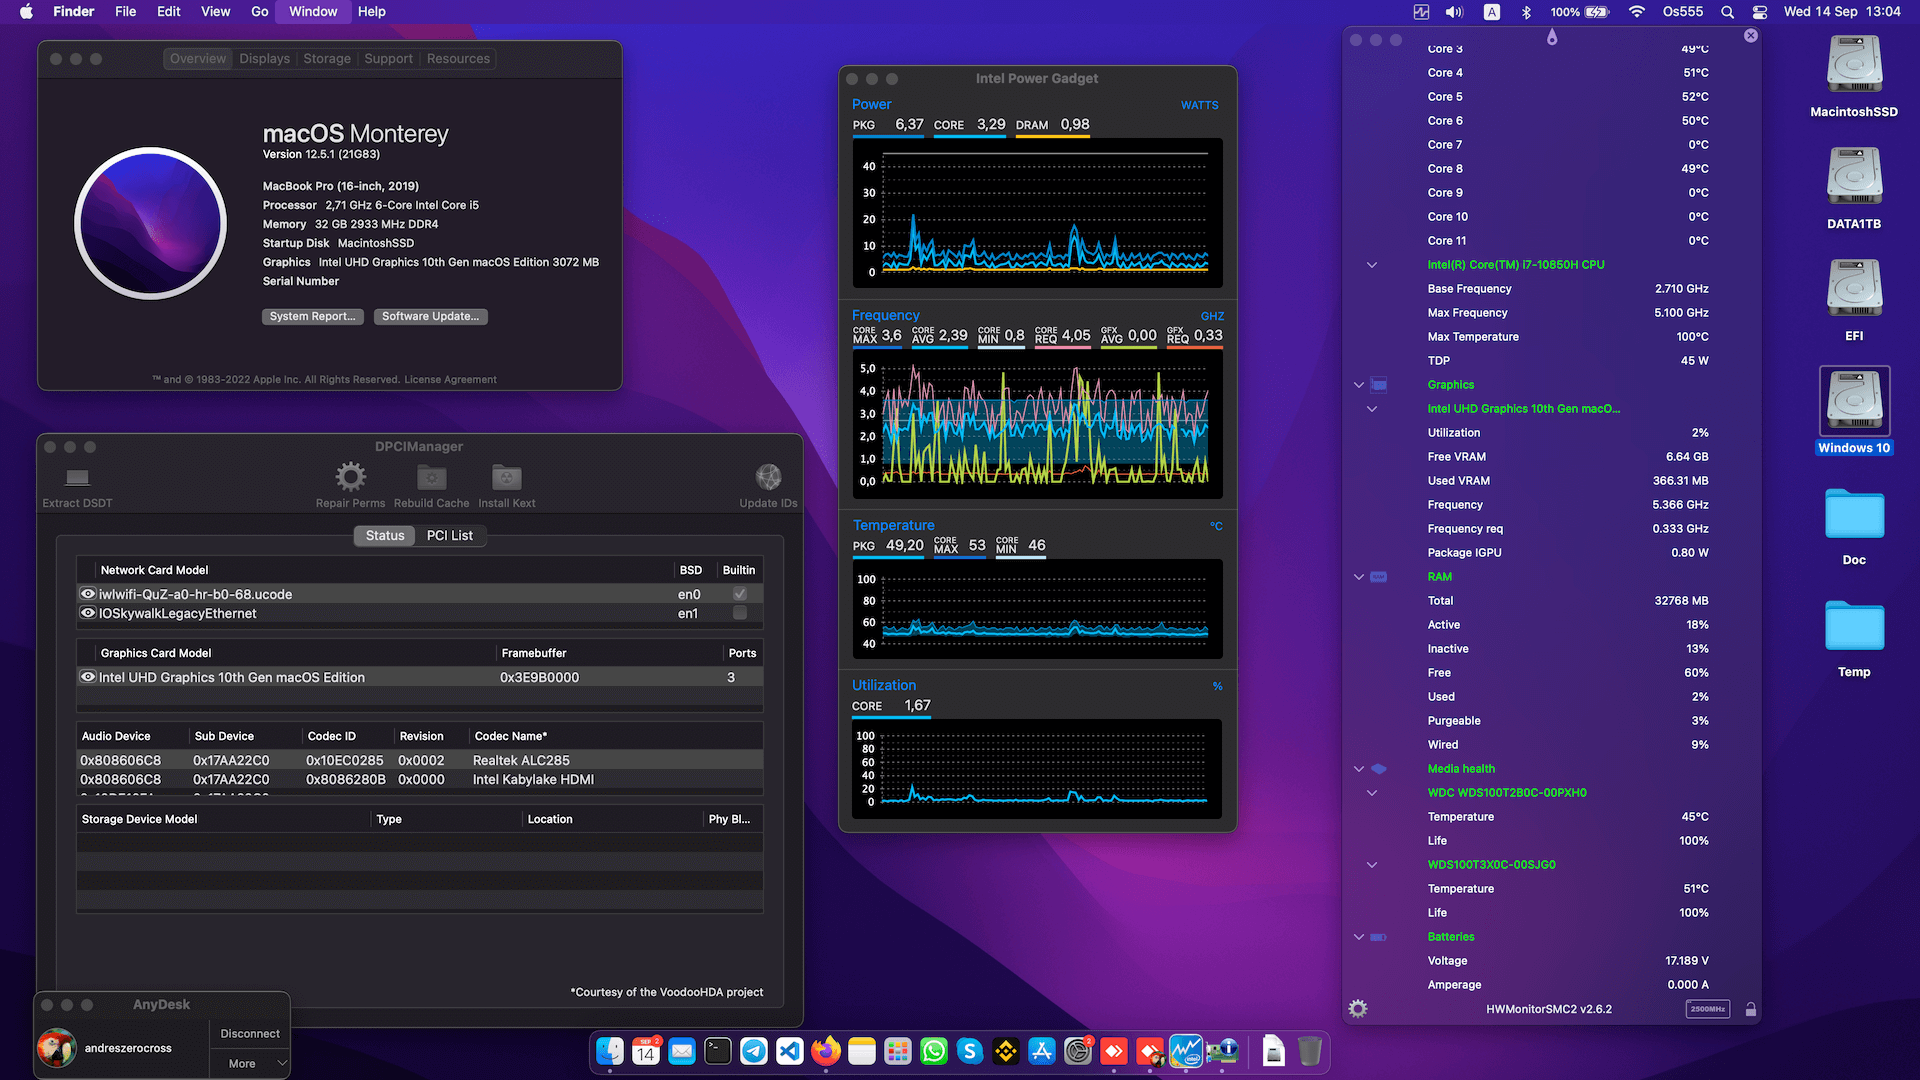Launch Firefox from the Dock
This screenshot has height=1080, width=1920.
click(x=826, y=1051)
